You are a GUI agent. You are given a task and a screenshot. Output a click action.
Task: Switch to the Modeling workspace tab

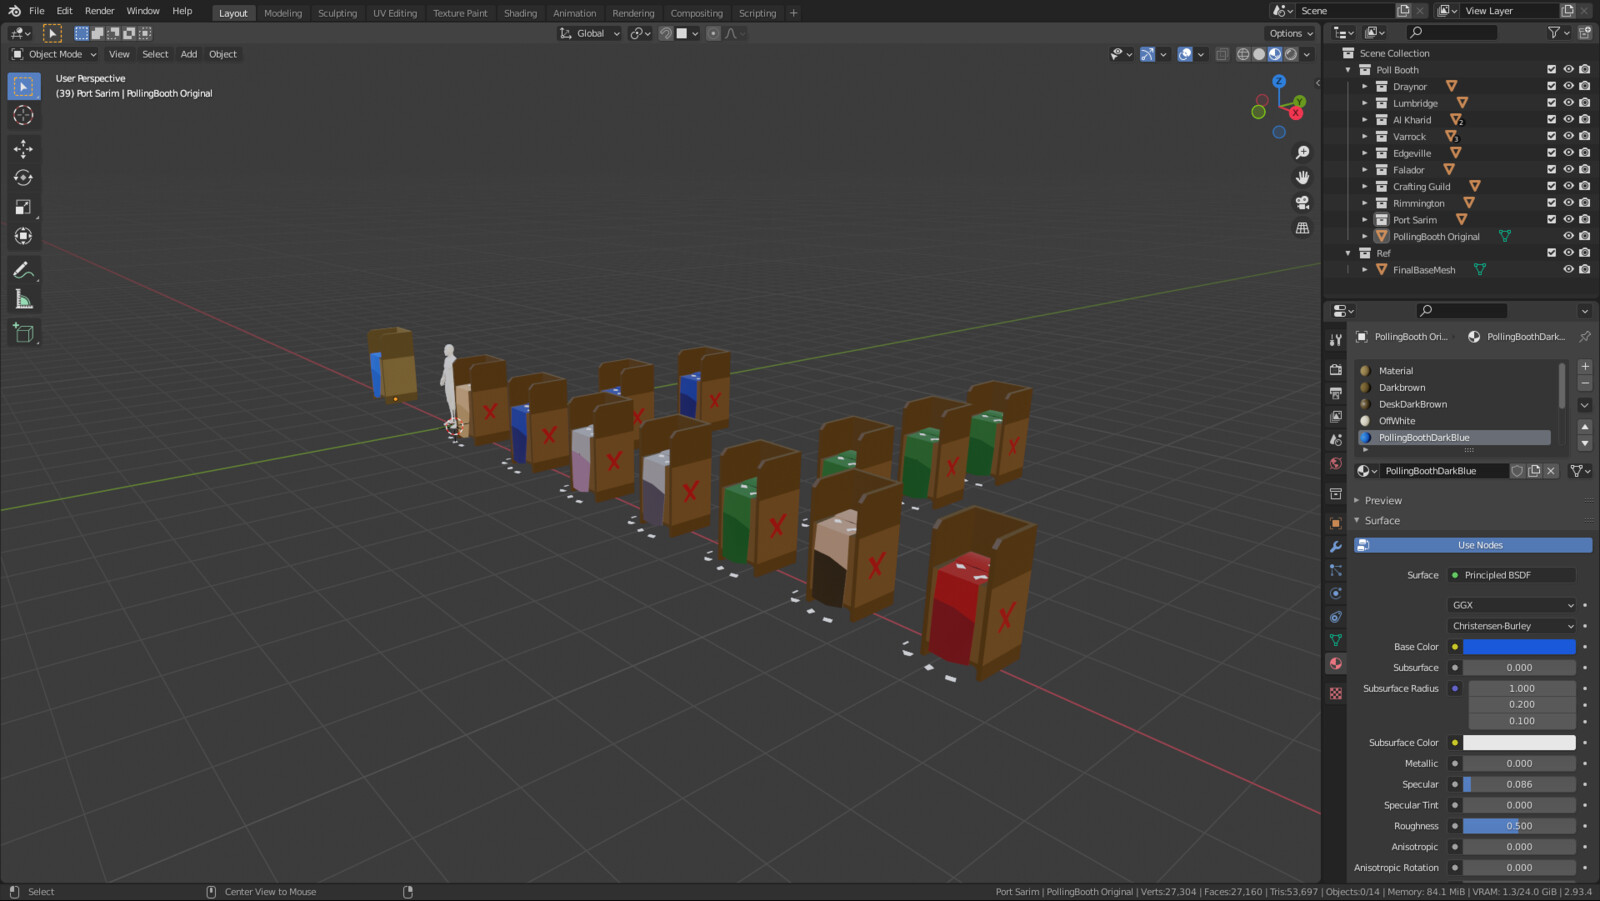[x=283, y=13]
